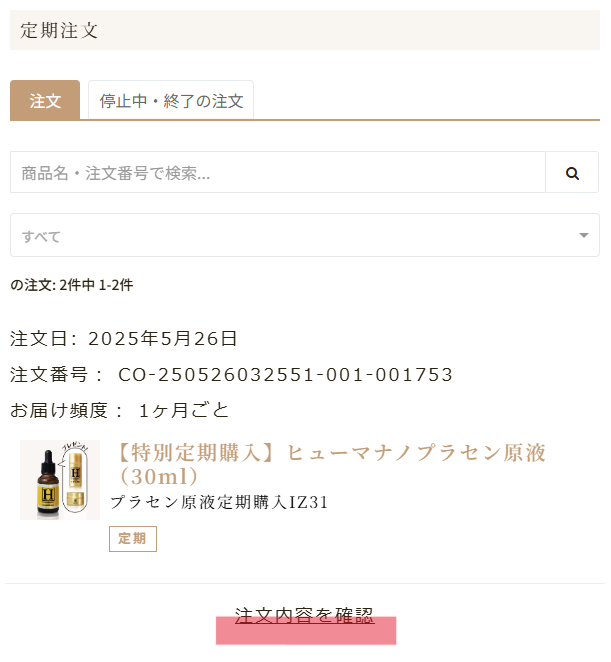The width and height of the screenshot is (611, 662).
Task: Click the プラセン原液定期購入IZ31 subtitle
Action: (219, 502)
